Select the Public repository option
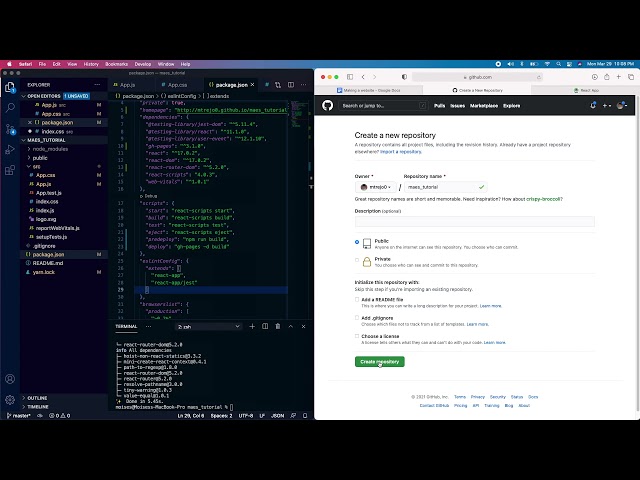The width and height of the screenshot is (640, 480). coord(357,242)
